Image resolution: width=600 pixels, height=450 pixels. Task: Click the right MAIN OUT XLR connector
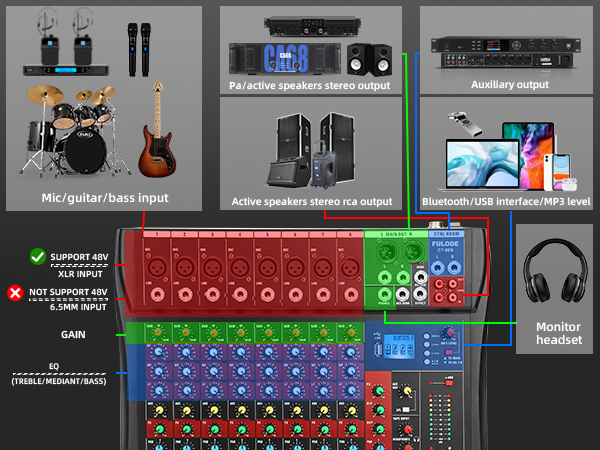pos(411,253)
